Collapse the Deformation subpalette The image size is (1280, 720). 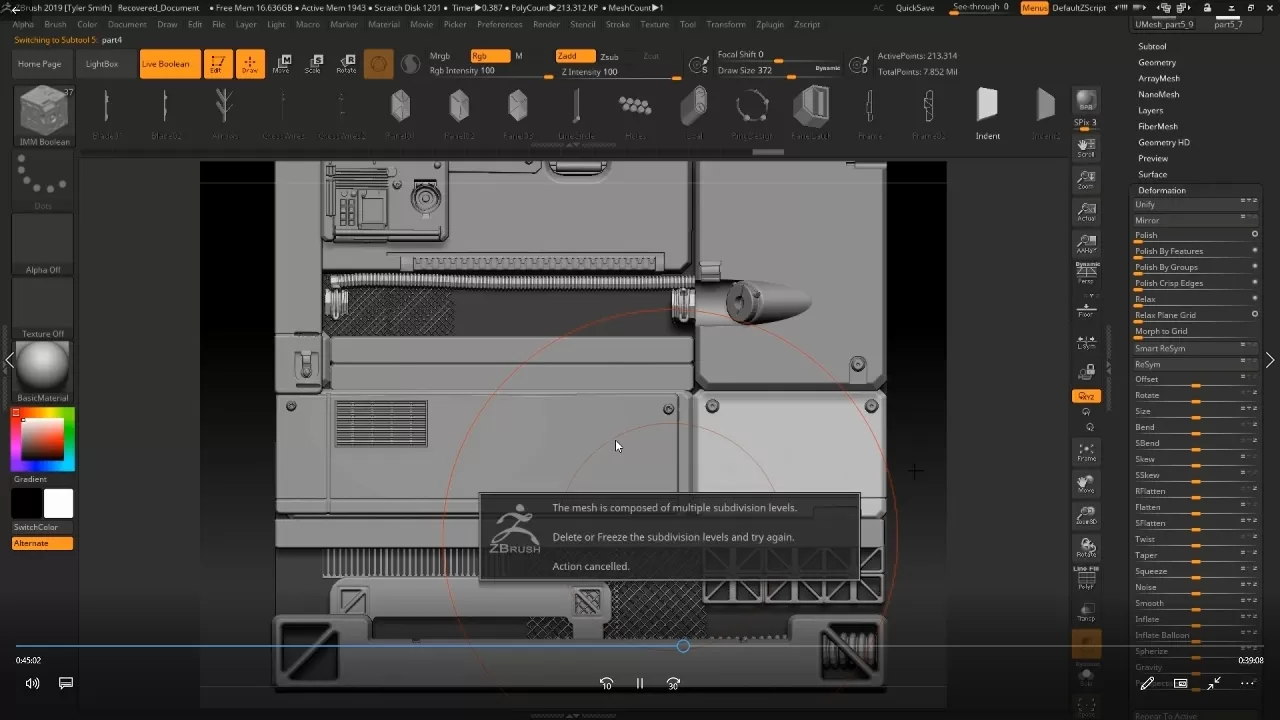point(1161,190)
